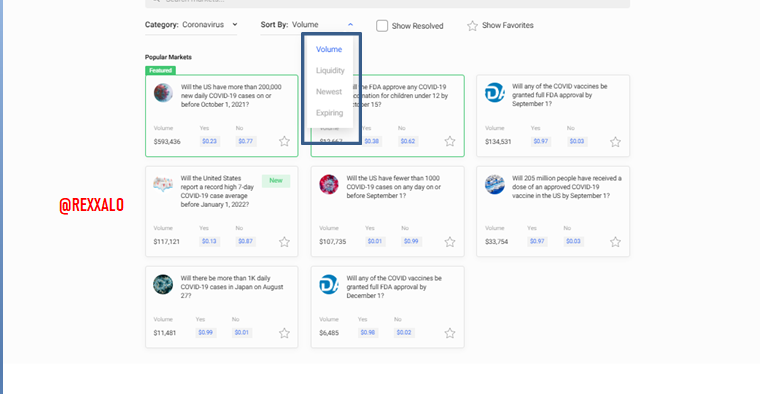Click the green Featured badge
This screenshot has height=394, width=760.
coord(160,70)
